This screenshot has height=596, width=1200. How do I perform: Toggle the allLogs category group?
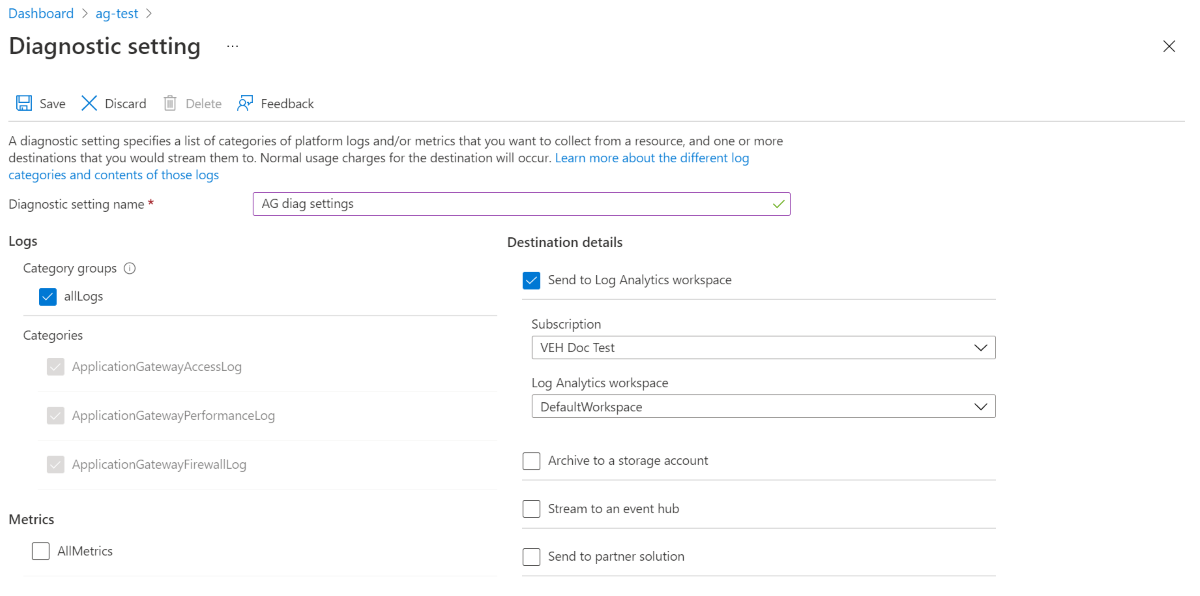click(x=47, y=296)
